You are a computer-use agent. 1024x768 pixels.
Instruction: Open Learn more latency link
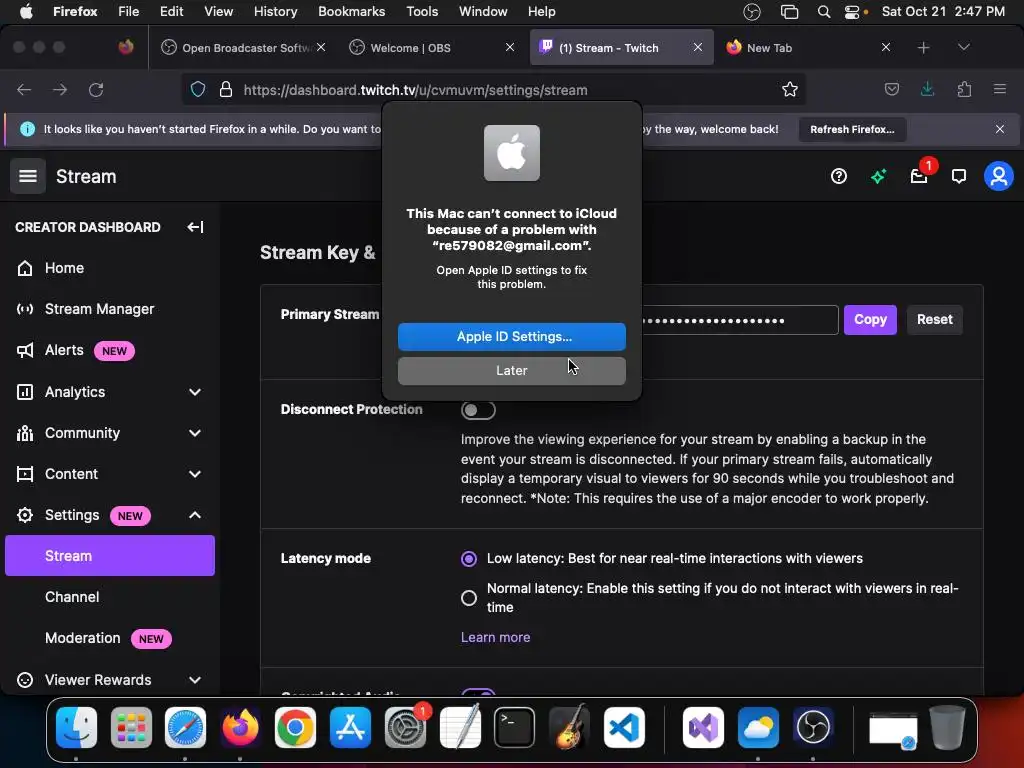[x=496, y=637]
